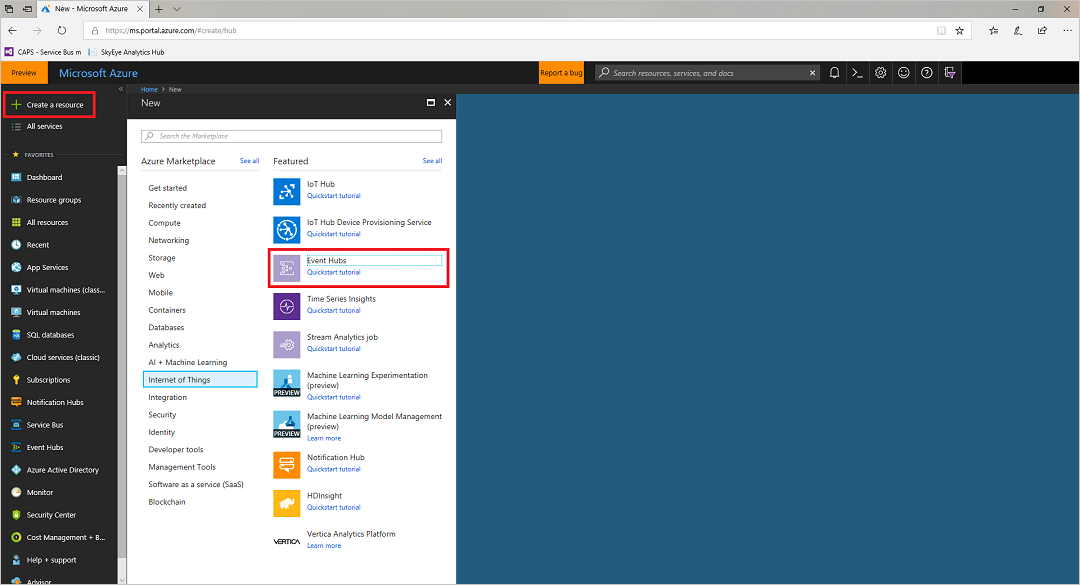1080x585 pixels.
Task: Open the CAPS - Service Bus bookmark
Action: [43, 52]
